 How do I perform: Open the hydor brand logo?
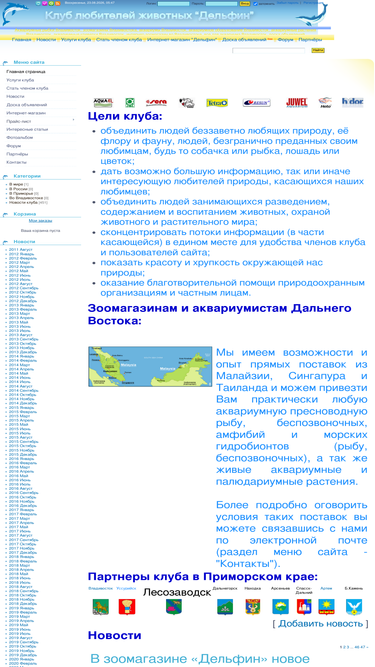click(x=352, y=102)
